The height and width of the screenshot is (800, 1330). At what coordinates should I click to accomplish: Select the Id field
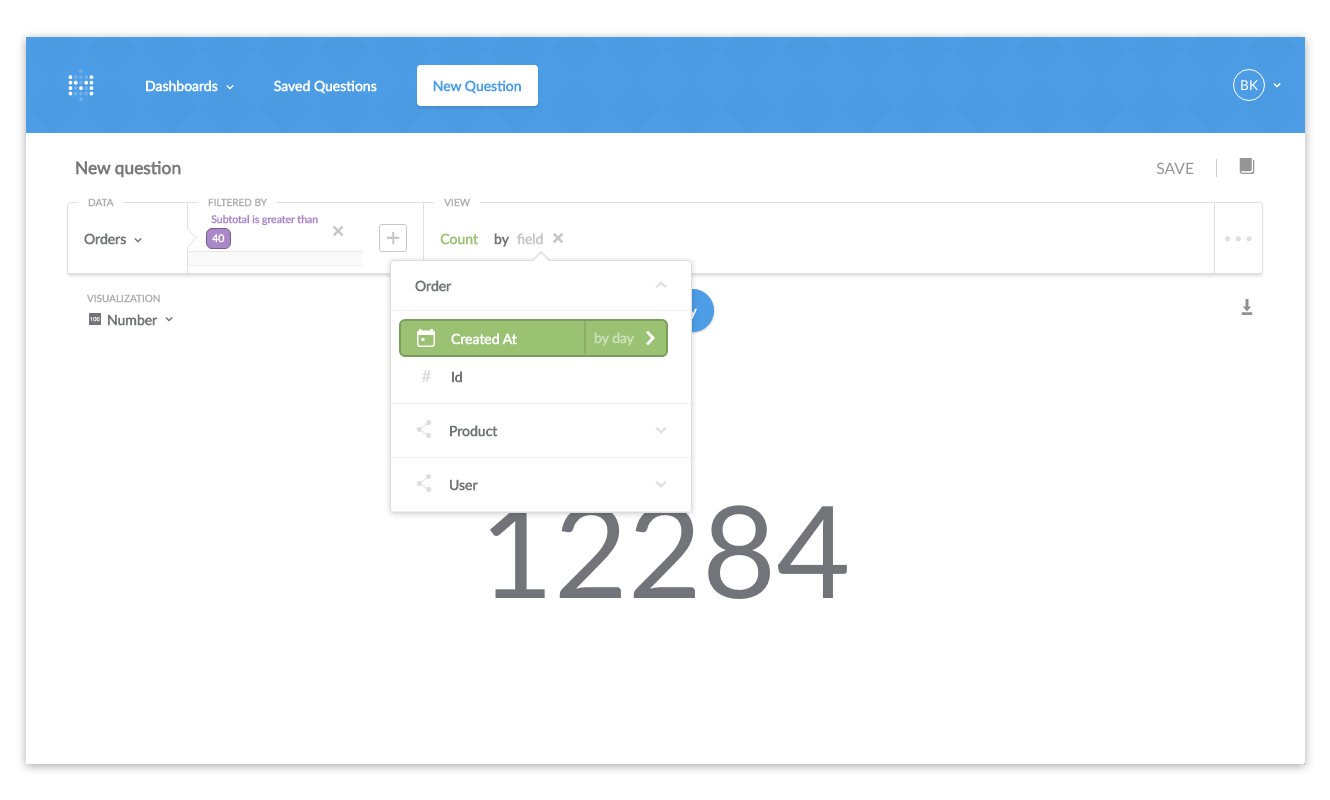point(457,378)
